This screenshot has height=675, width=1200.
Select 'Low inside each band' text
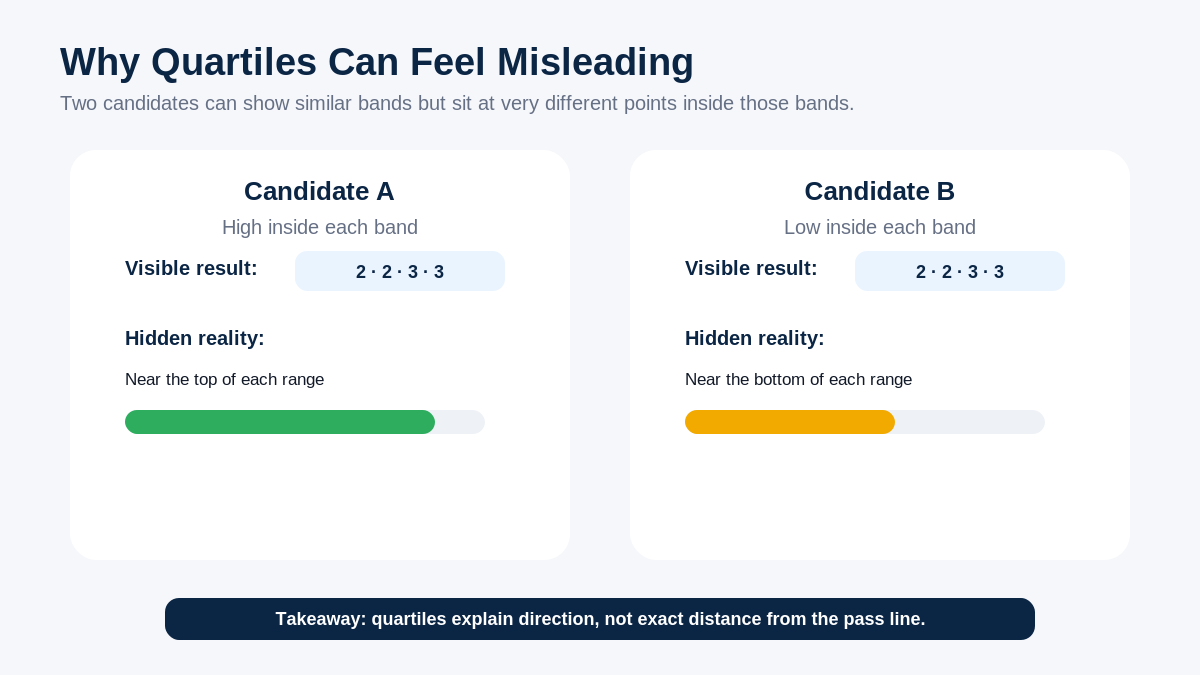coord(880,227)
